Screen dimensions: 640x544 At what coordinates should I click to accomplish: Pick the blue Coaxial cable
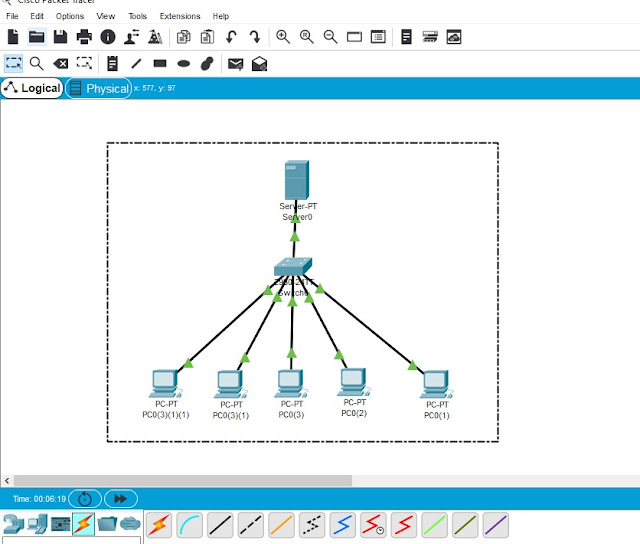click(x=342, y=525)
